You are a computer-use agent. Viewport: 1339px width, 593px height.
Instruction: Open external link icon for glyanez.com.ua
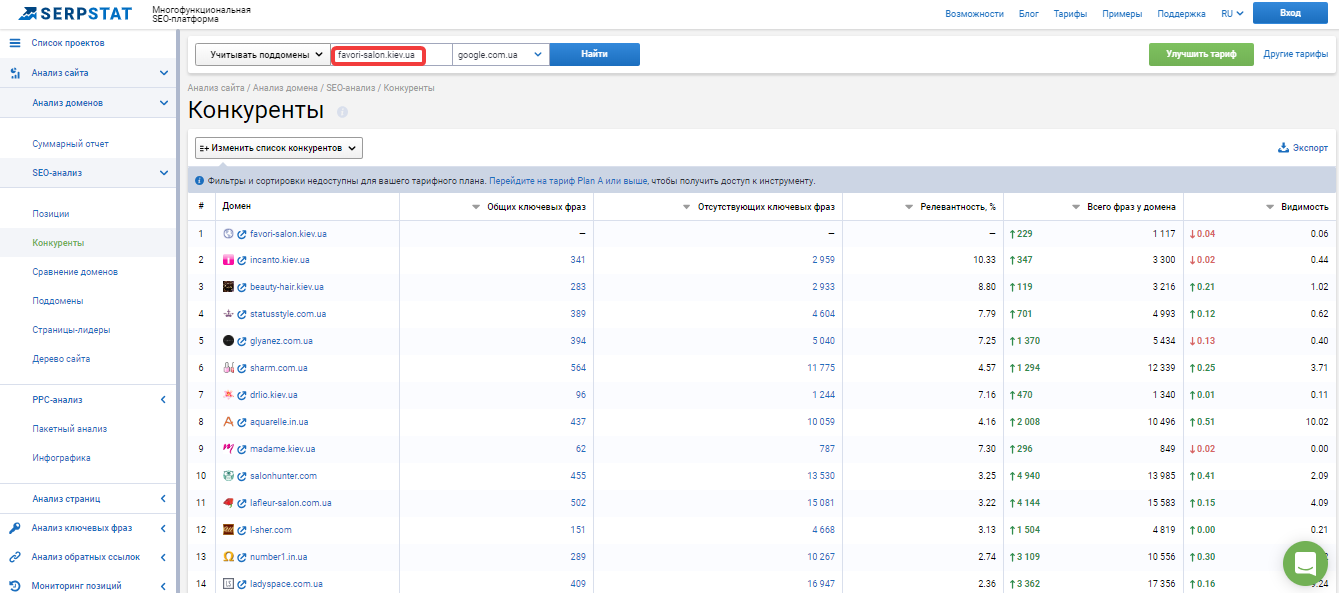(242, 341)
